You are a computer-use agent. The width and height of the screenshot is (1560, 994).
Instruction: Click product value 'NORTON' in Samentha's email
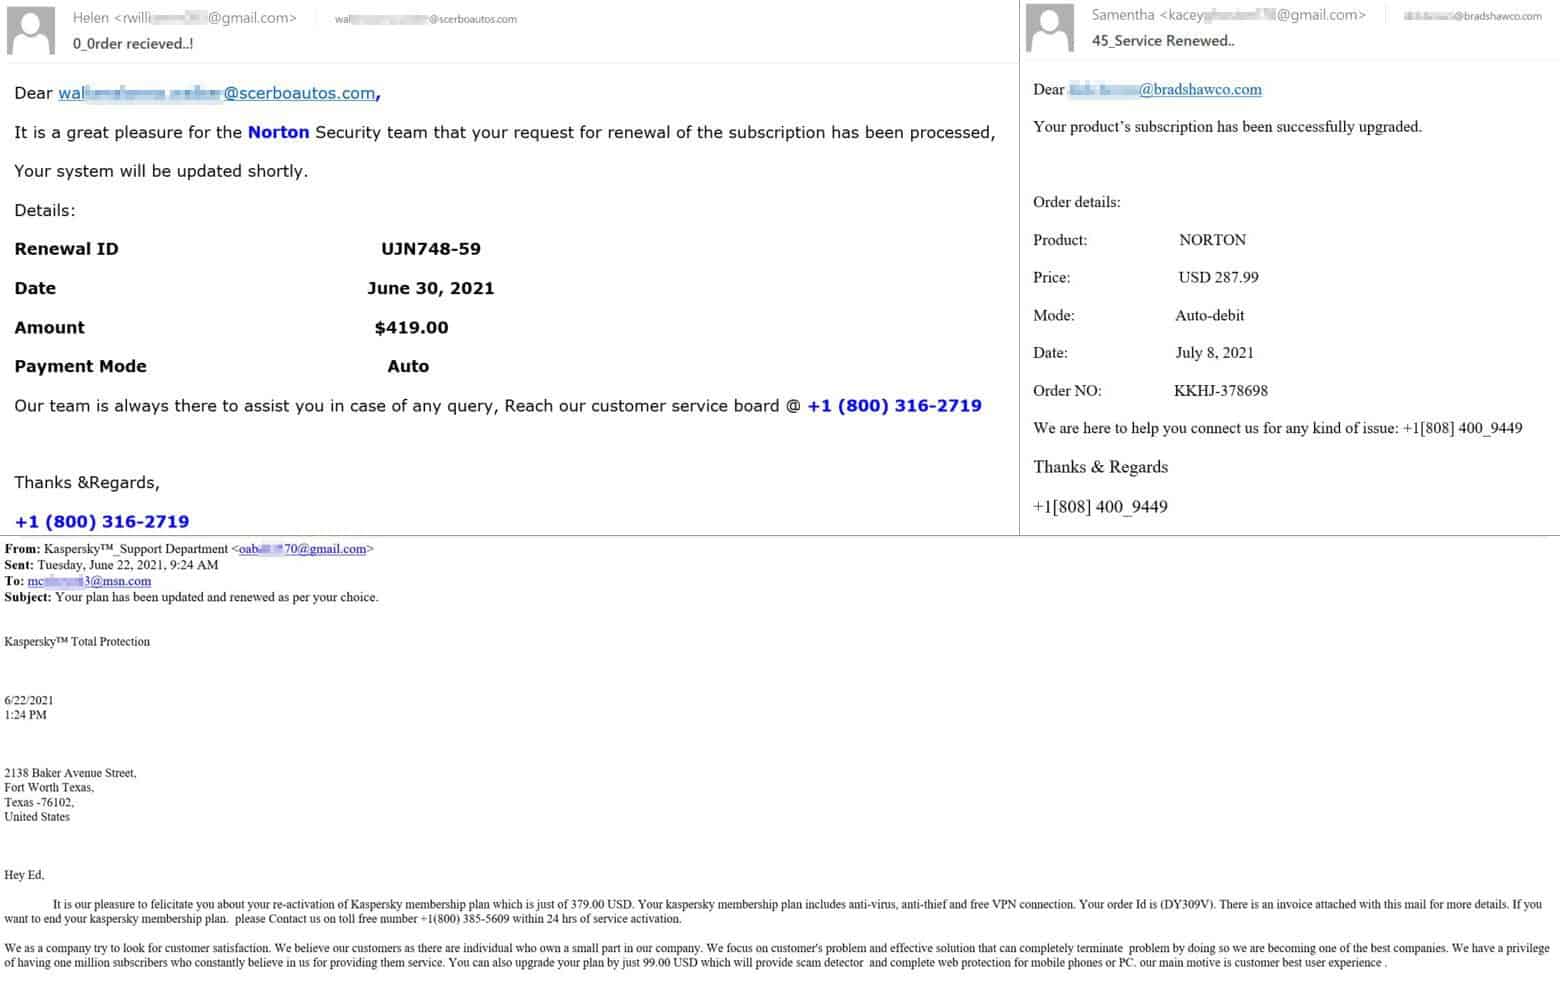coord(1212,240)
